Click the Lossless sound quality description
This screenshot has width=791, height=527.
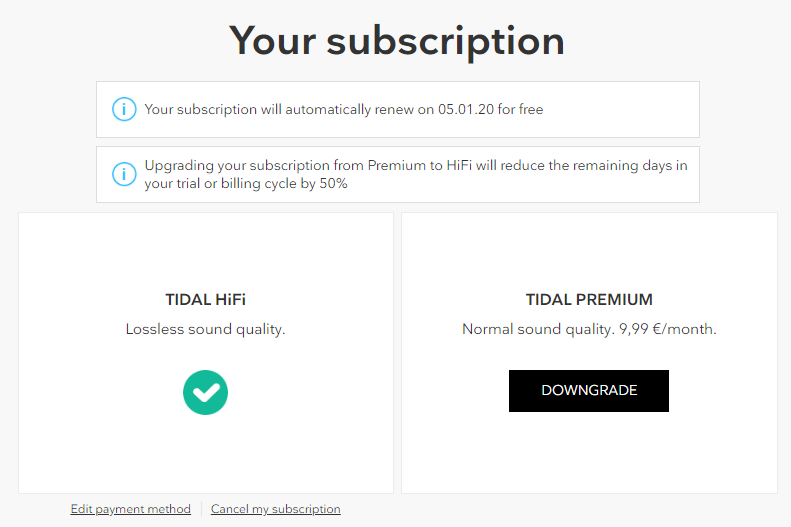coord(205,329)
